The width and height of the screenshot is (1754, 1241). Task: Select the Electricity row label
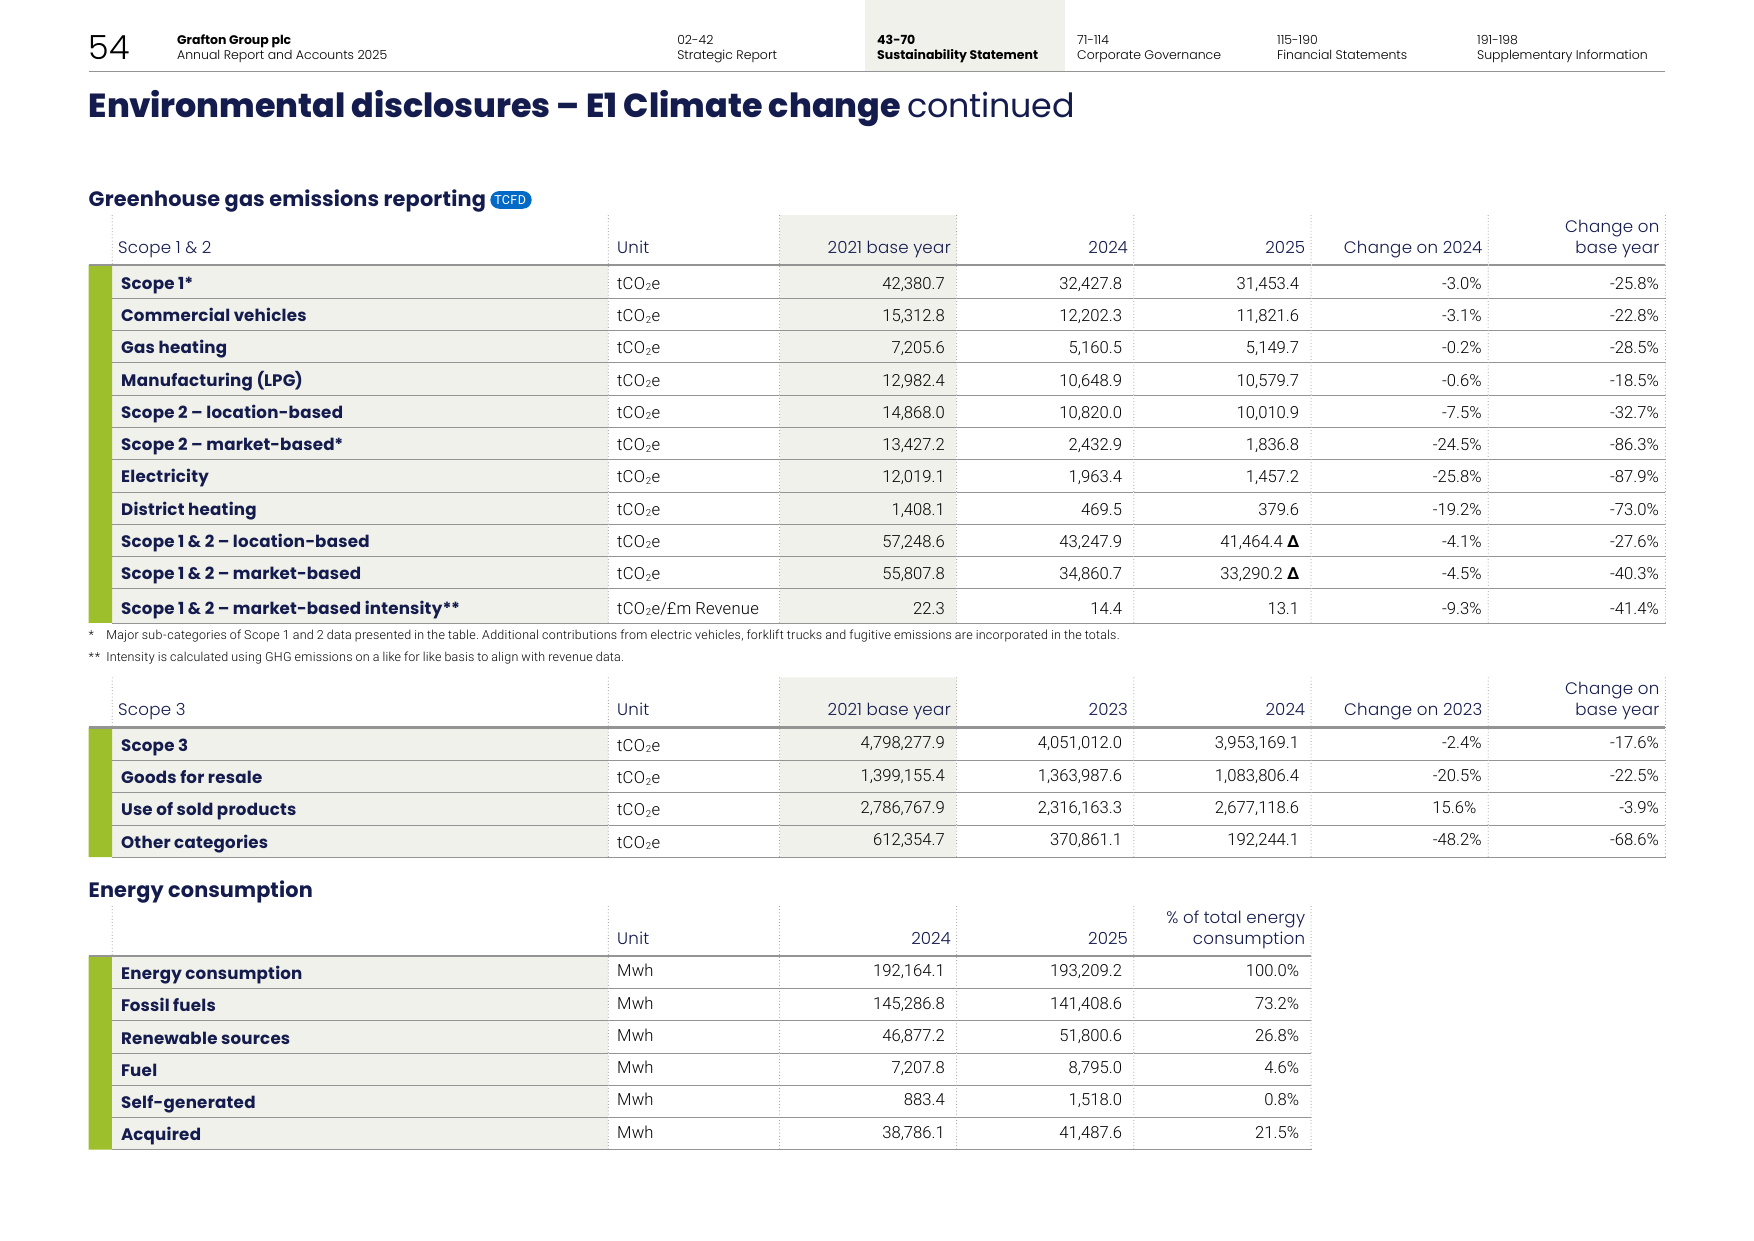pos(165,476)
